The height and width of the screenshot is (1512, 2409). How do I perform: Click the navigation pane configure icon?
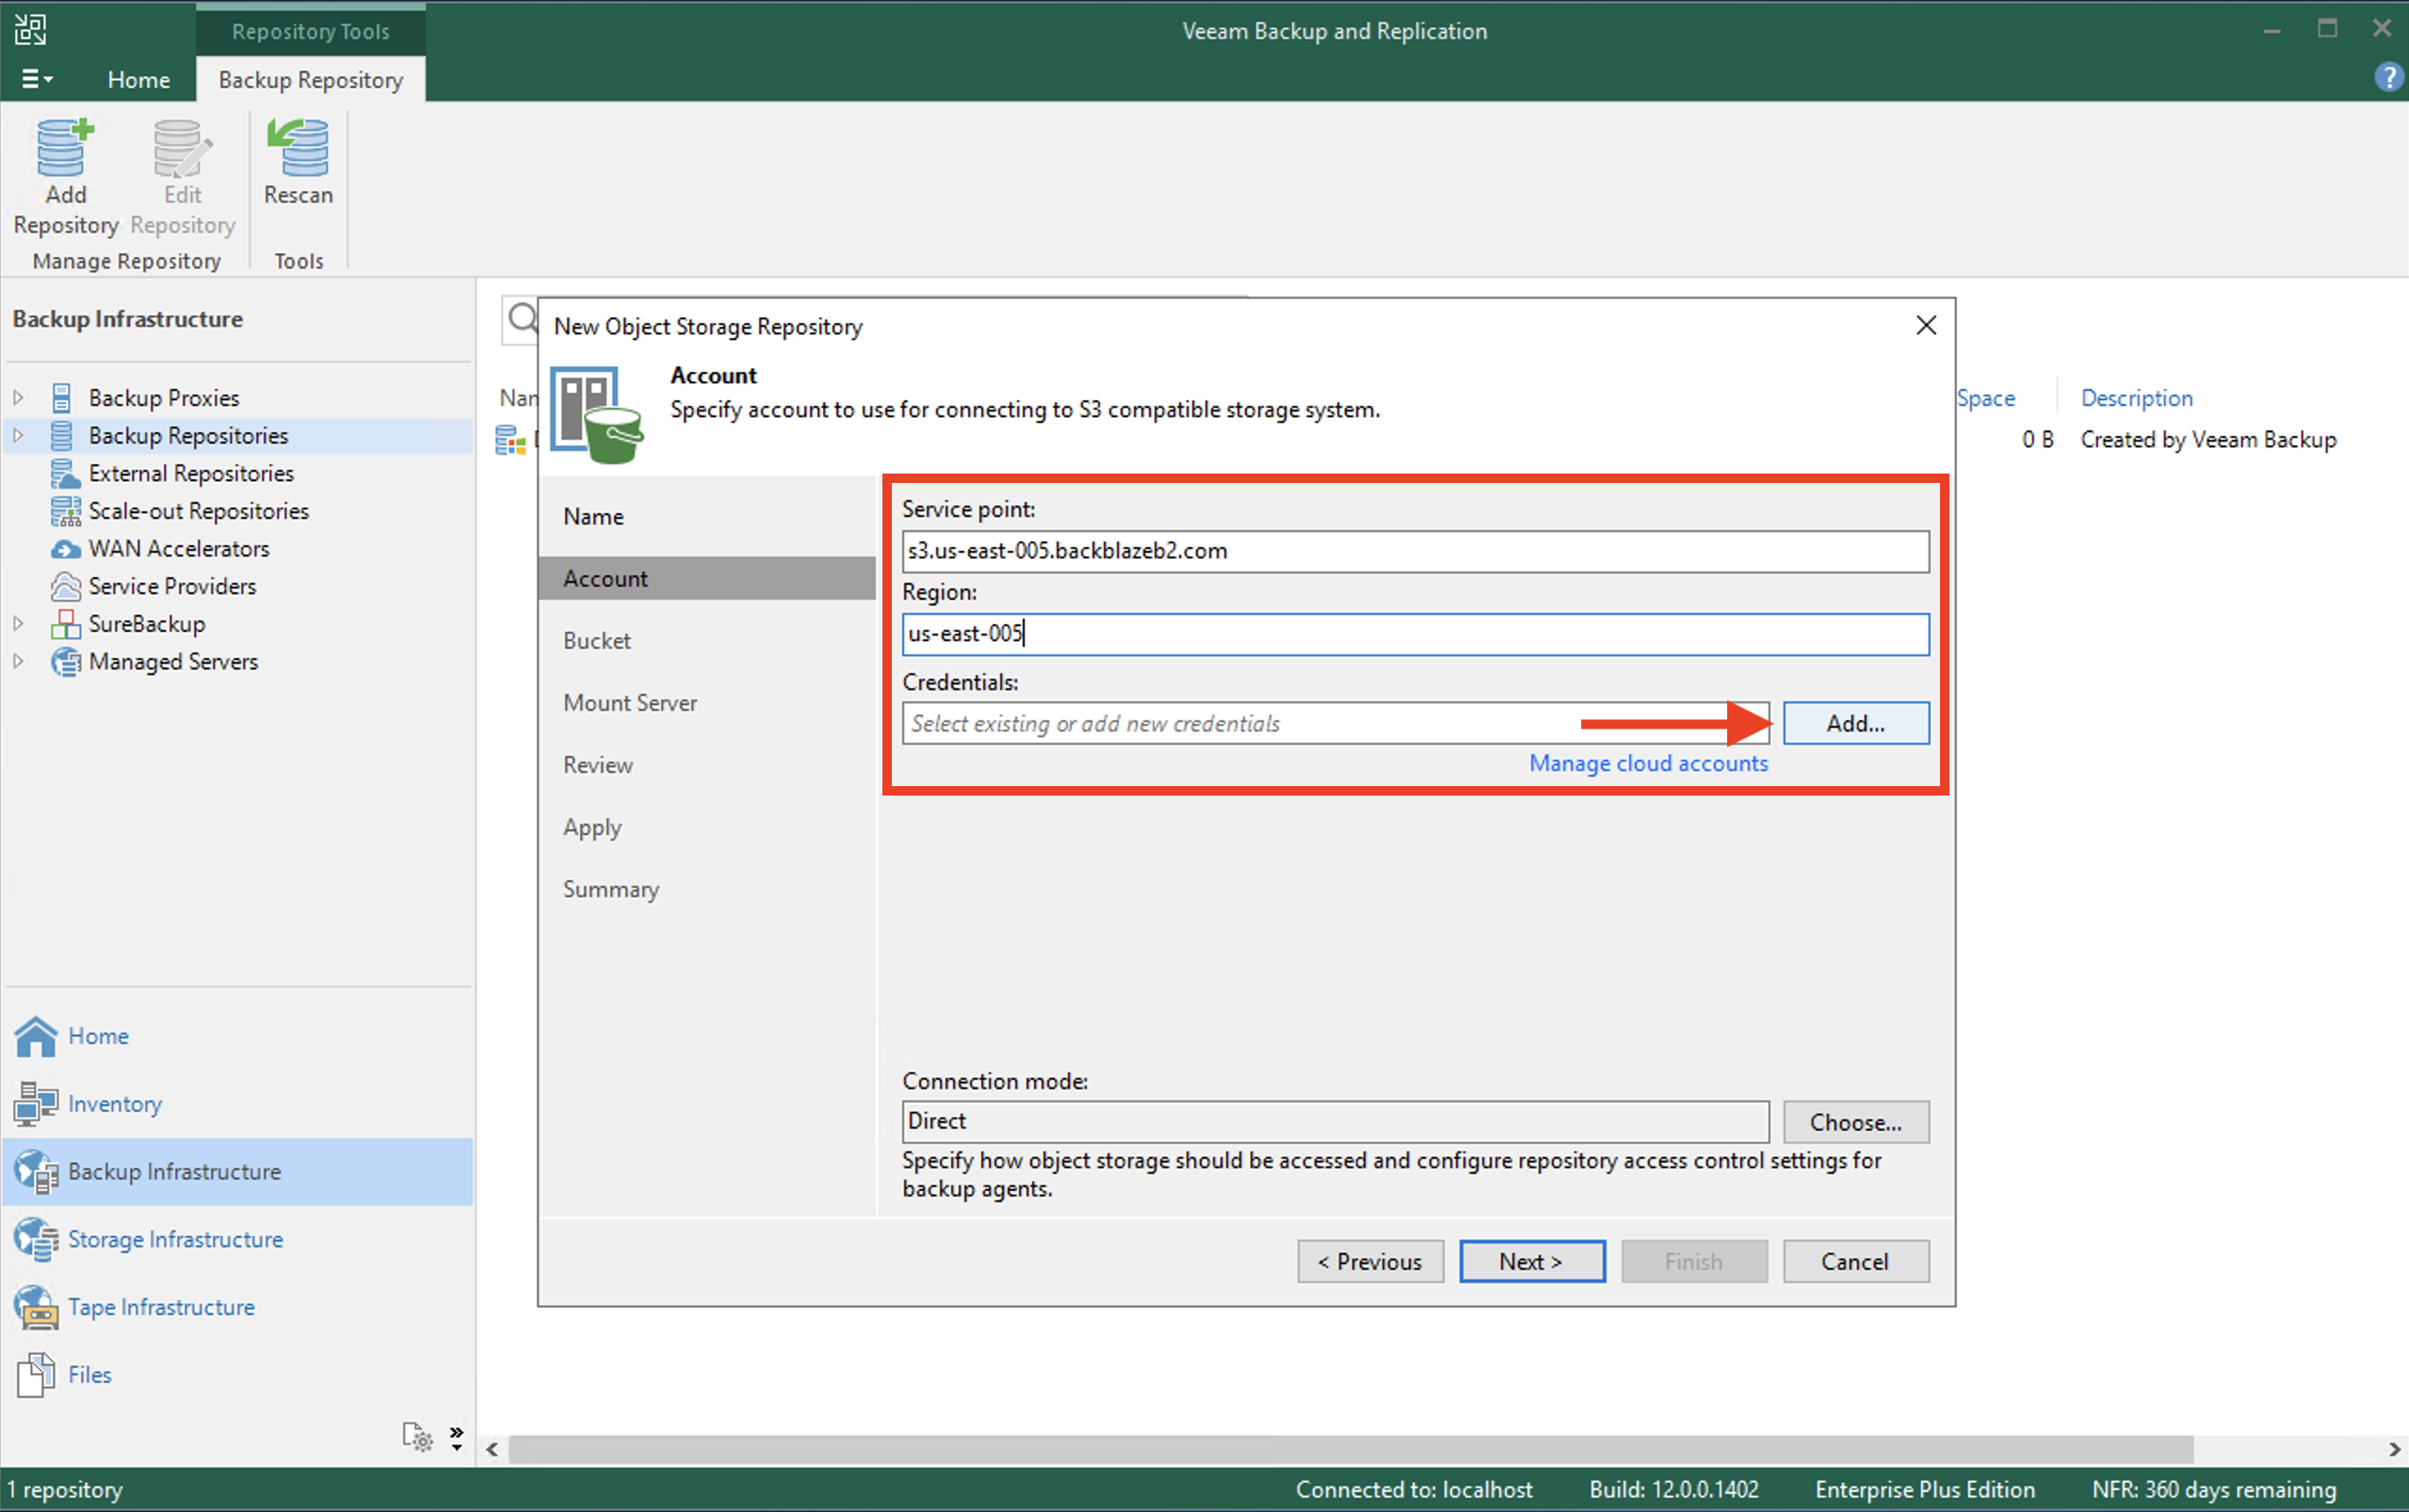[x=417, y=1436]
